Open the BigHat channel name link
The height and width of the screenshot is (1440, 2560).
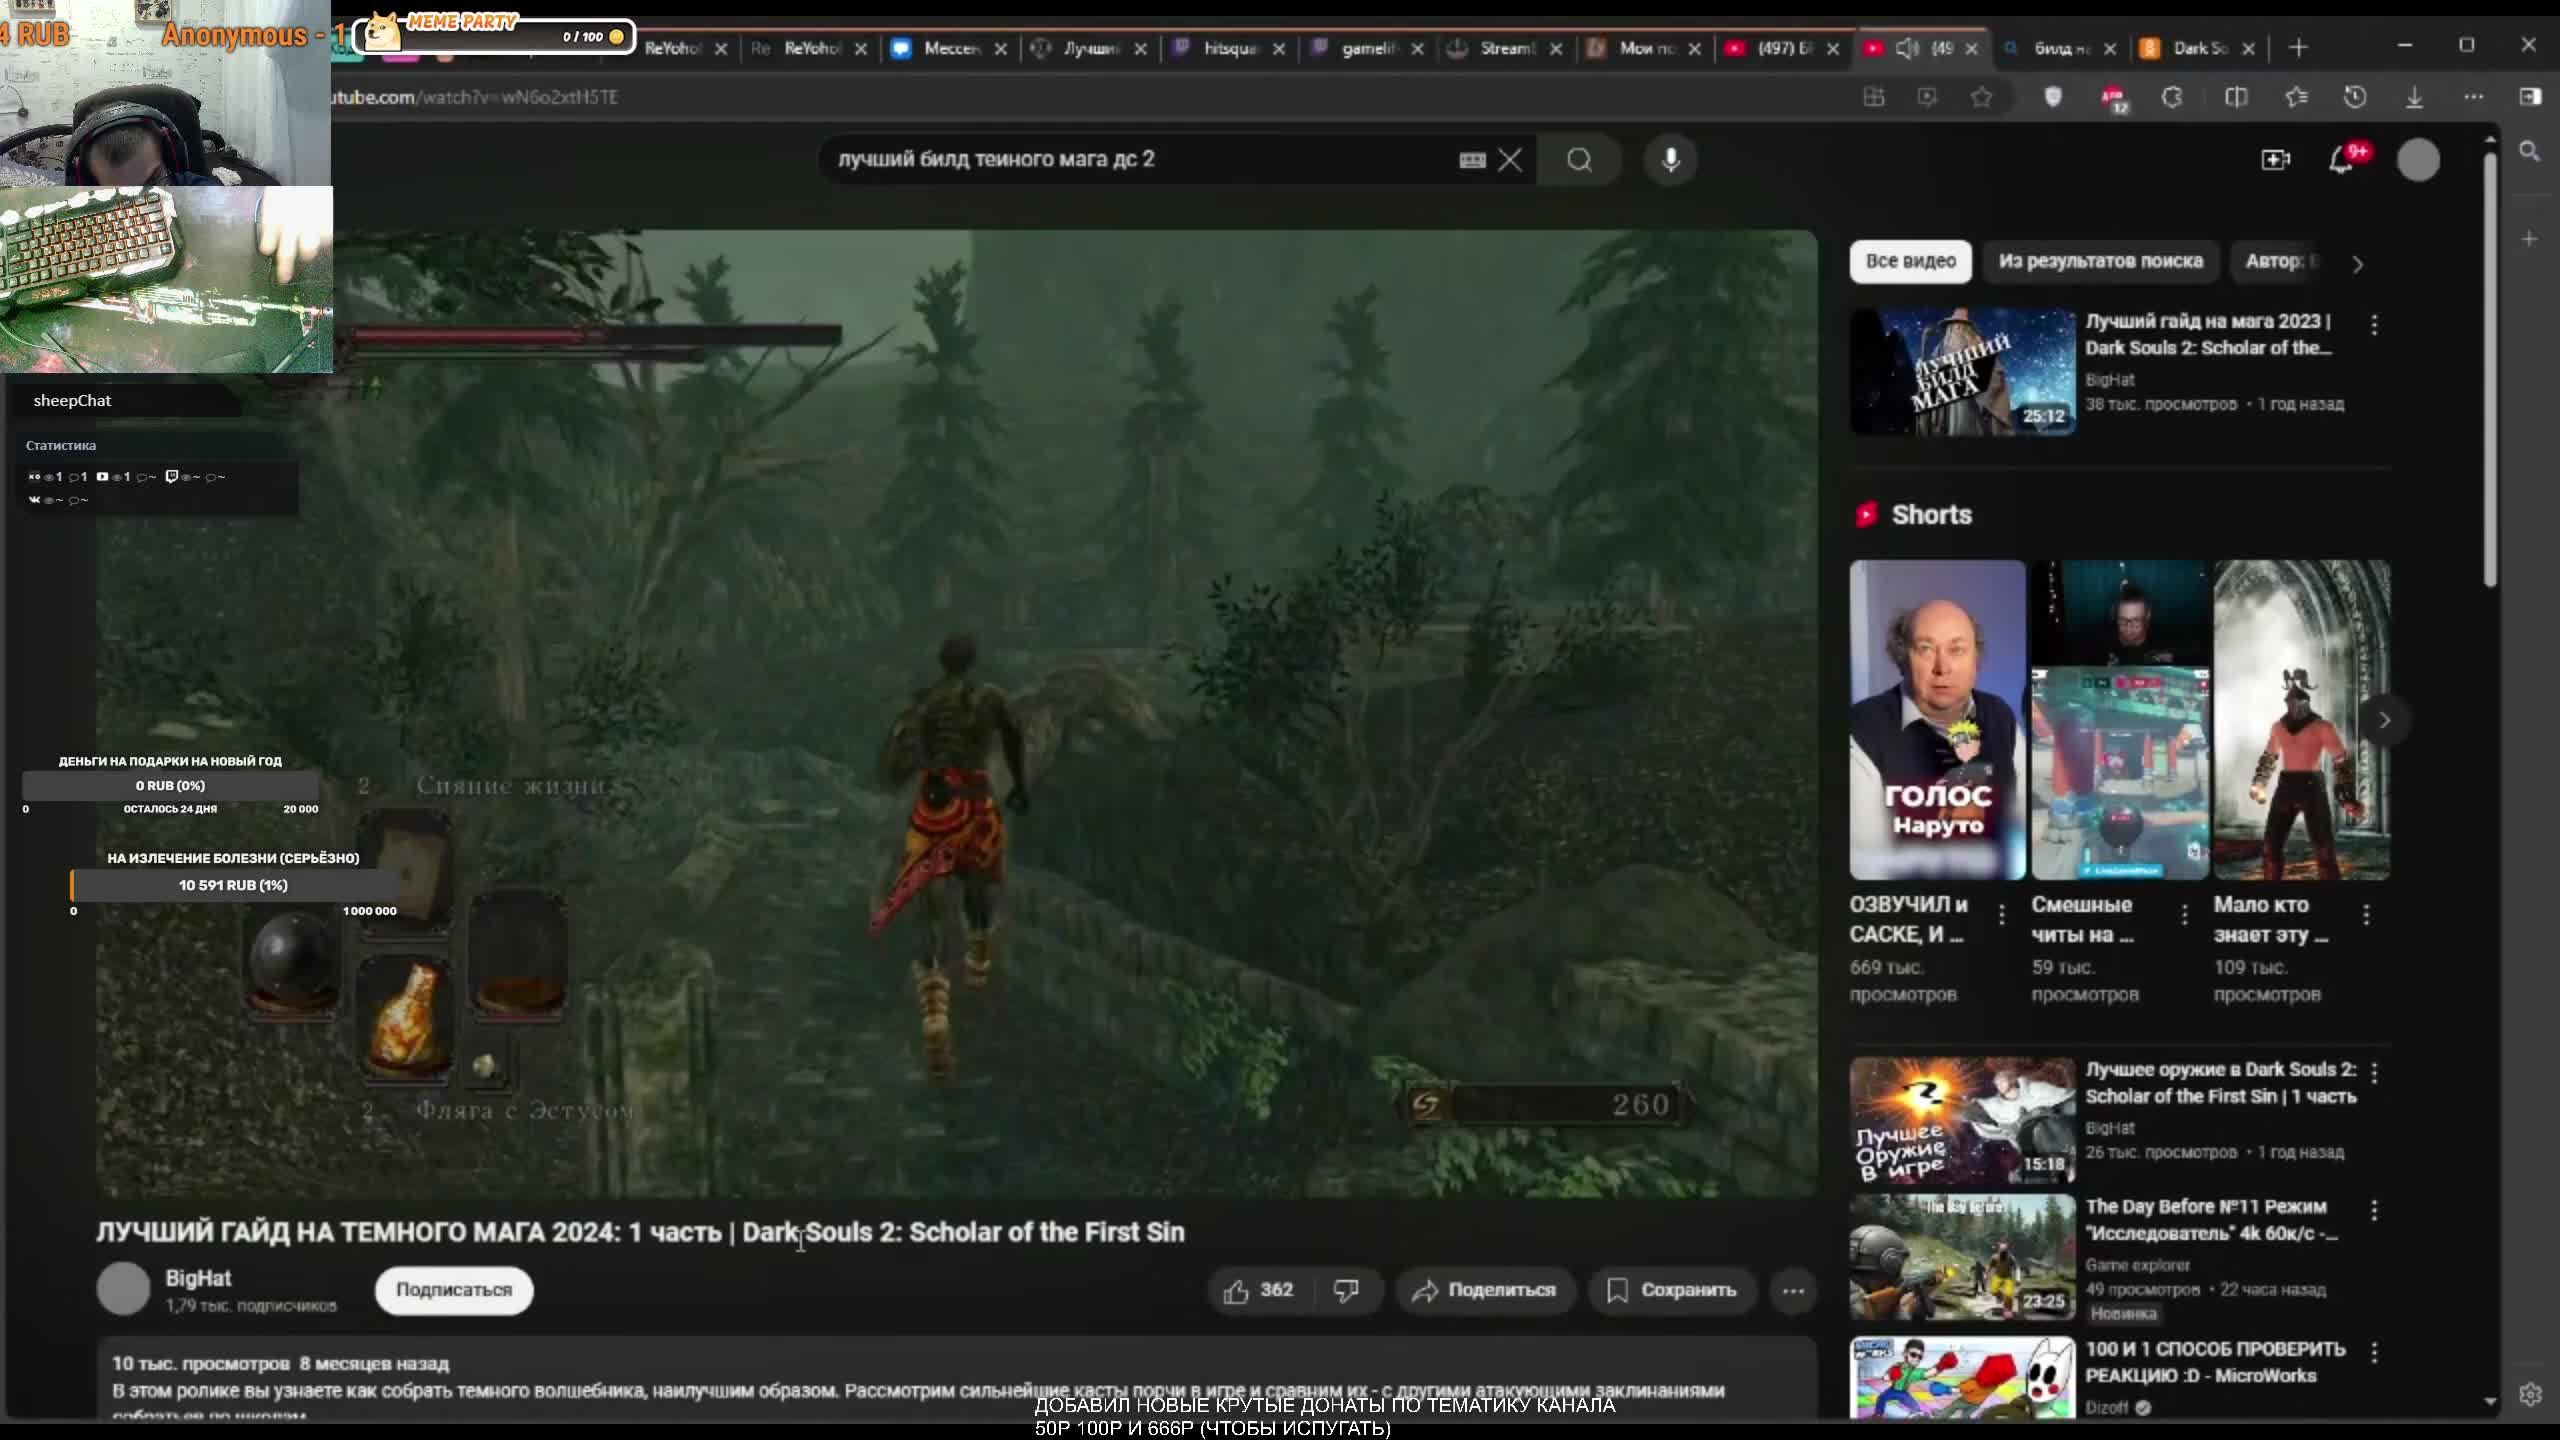point(198,1278)
